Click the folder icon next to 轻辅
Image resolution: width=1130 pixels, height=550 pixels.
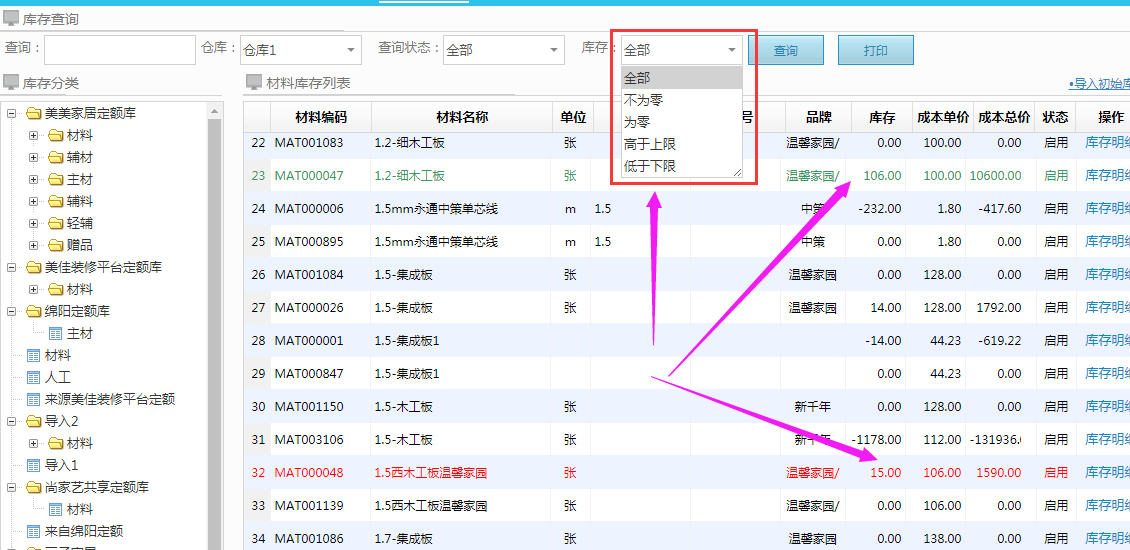click(55, 223)
